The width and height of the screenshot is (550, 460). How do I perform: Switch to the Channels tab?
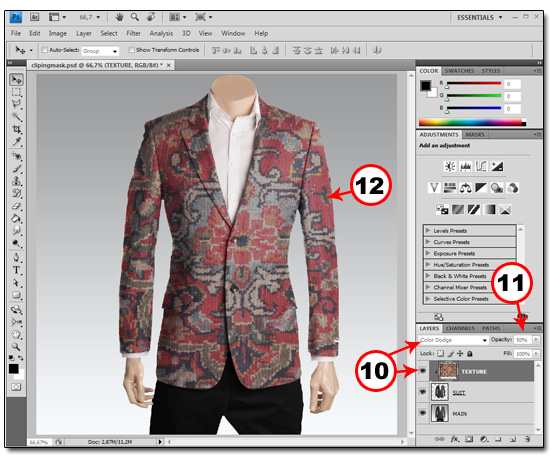click(460, 328)
